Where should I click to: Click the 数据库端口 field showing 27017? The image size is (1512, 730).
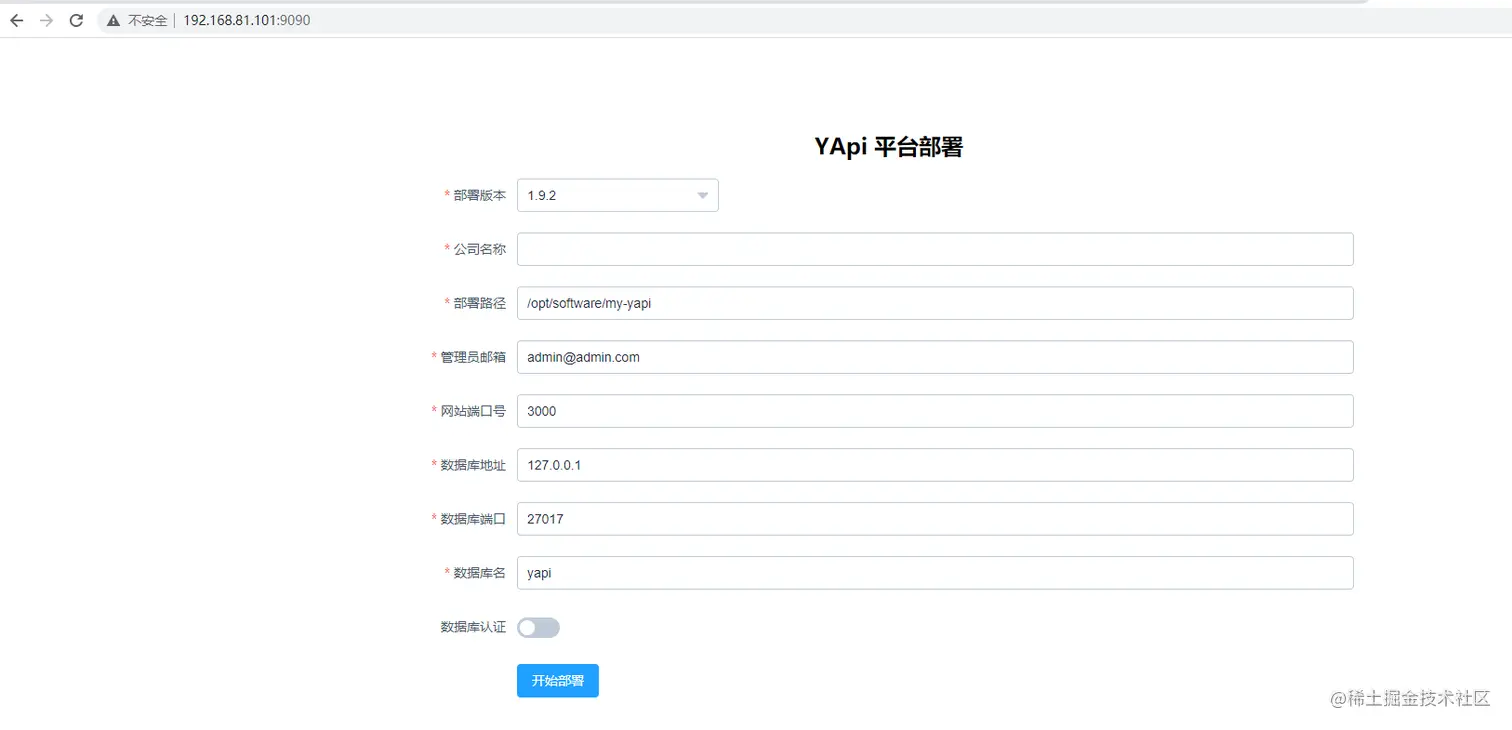(x=935, y=519)
